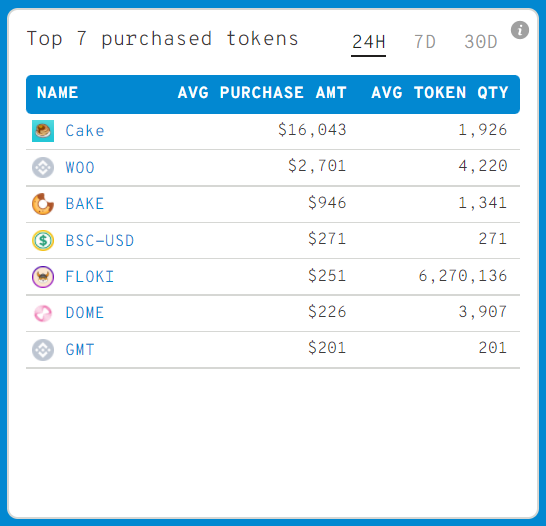Screen dimensions: 546x526
Task: Open the FLOKI token link
Action: coord(90,277)
